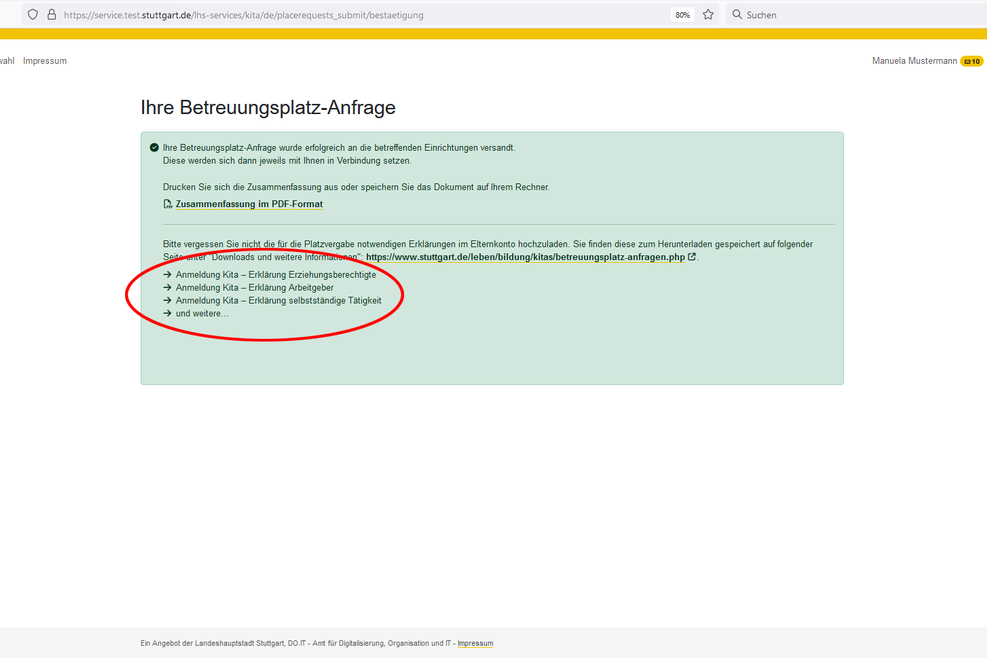Click the green success checkmark icon
Screen dimensions: 987x658
pos(154,148)
